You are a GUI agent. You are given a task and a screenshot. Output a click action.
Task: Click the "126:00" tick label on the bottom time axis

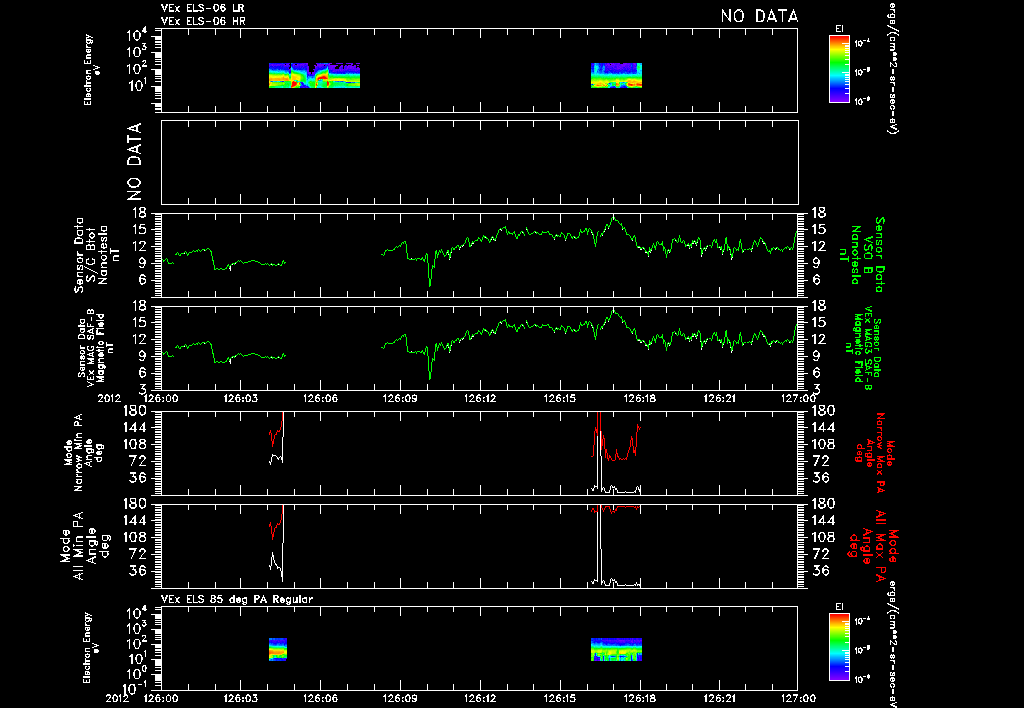[161, 698]
